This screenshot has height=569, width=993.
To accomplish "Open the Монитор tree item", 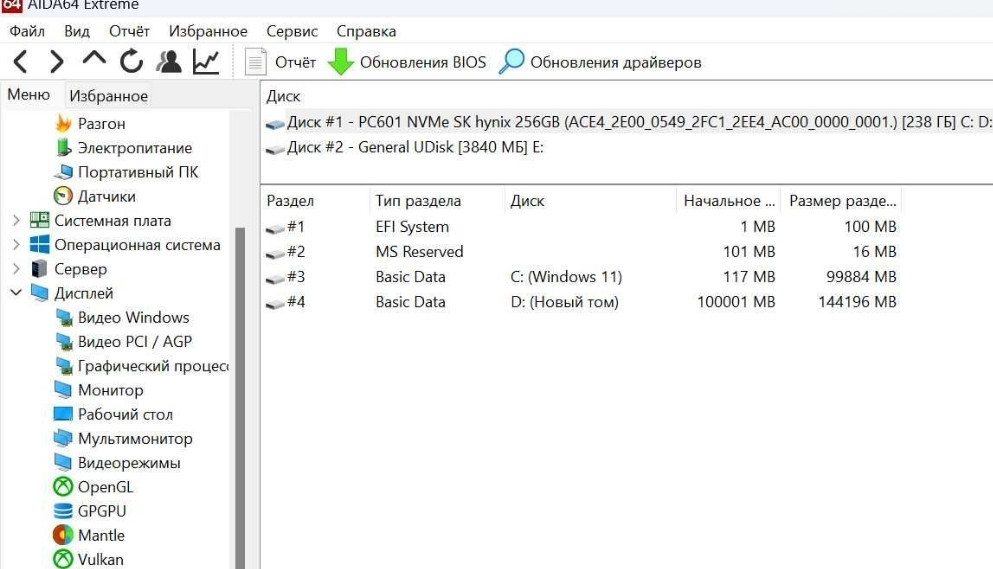I will pos(111,390).
